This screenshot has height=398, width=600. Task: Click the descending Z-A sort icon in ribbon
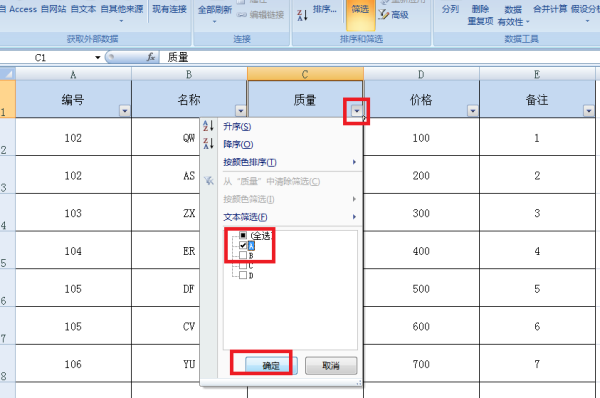click(x=303, y=15)
